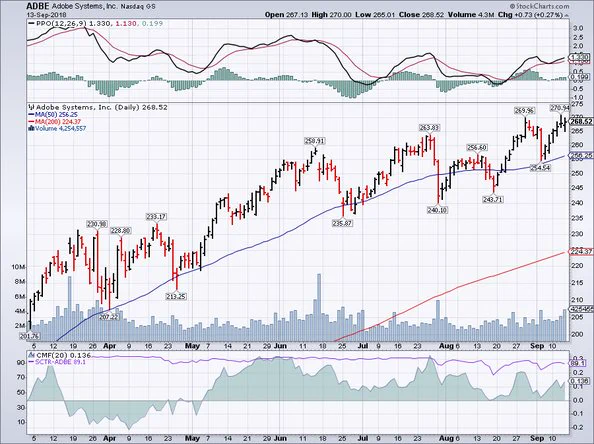Click the 270.94 peak price label

(560, 108)
